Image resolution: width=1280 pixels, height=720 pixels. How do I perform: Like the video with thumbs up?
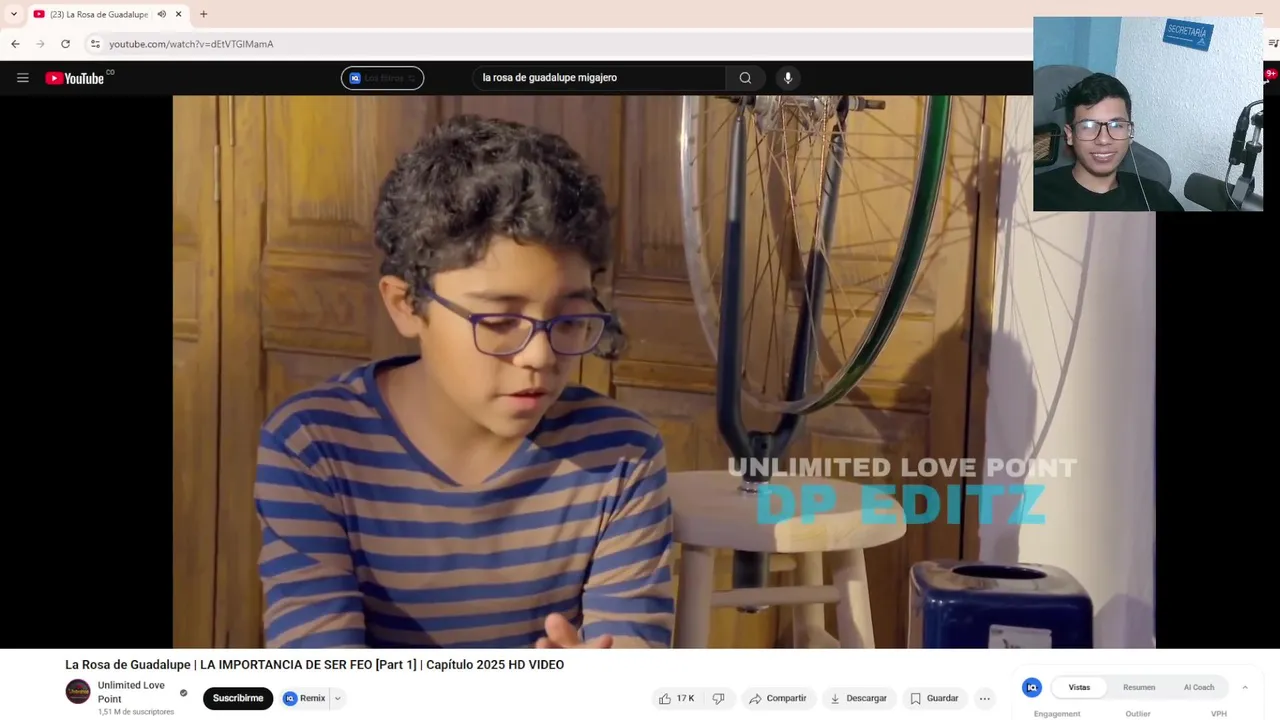coord(676,698)
